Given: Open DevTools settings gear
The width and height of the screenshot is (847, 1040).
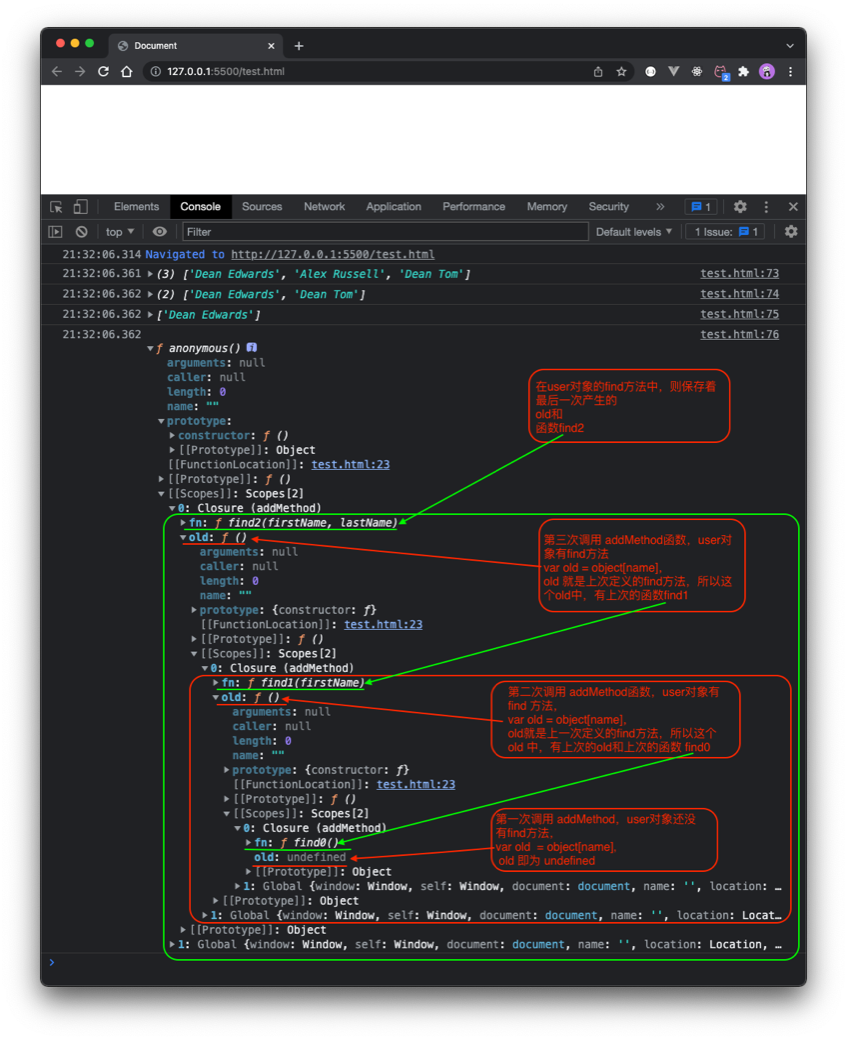Looking at the screenshot, I should (740, 207).
